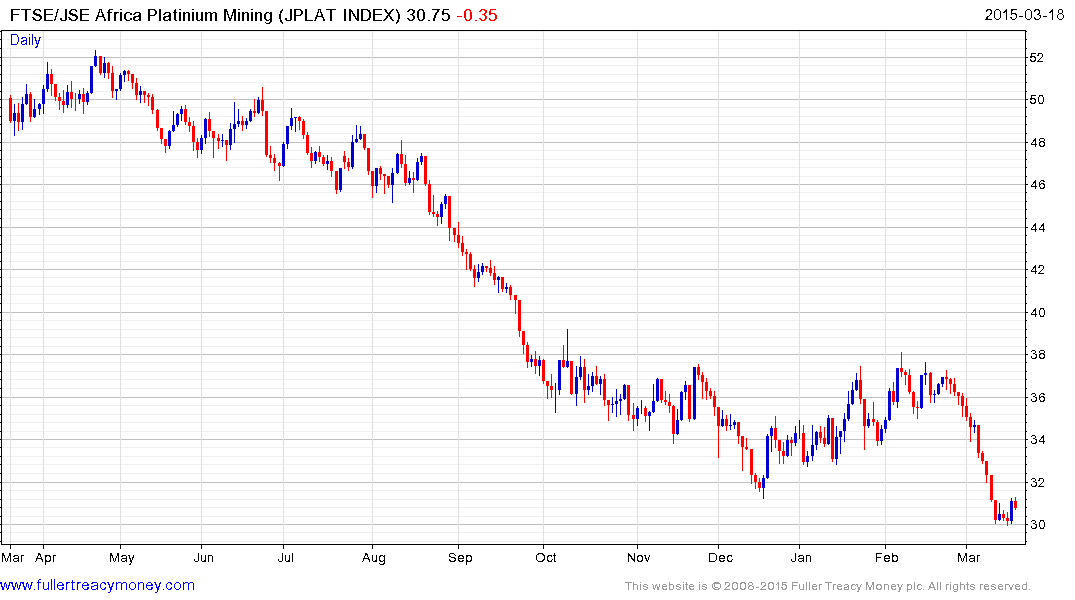Click the 2015-03-18 date in the header
This screenshot has height=600, width=1075.
coord(1027,15)
